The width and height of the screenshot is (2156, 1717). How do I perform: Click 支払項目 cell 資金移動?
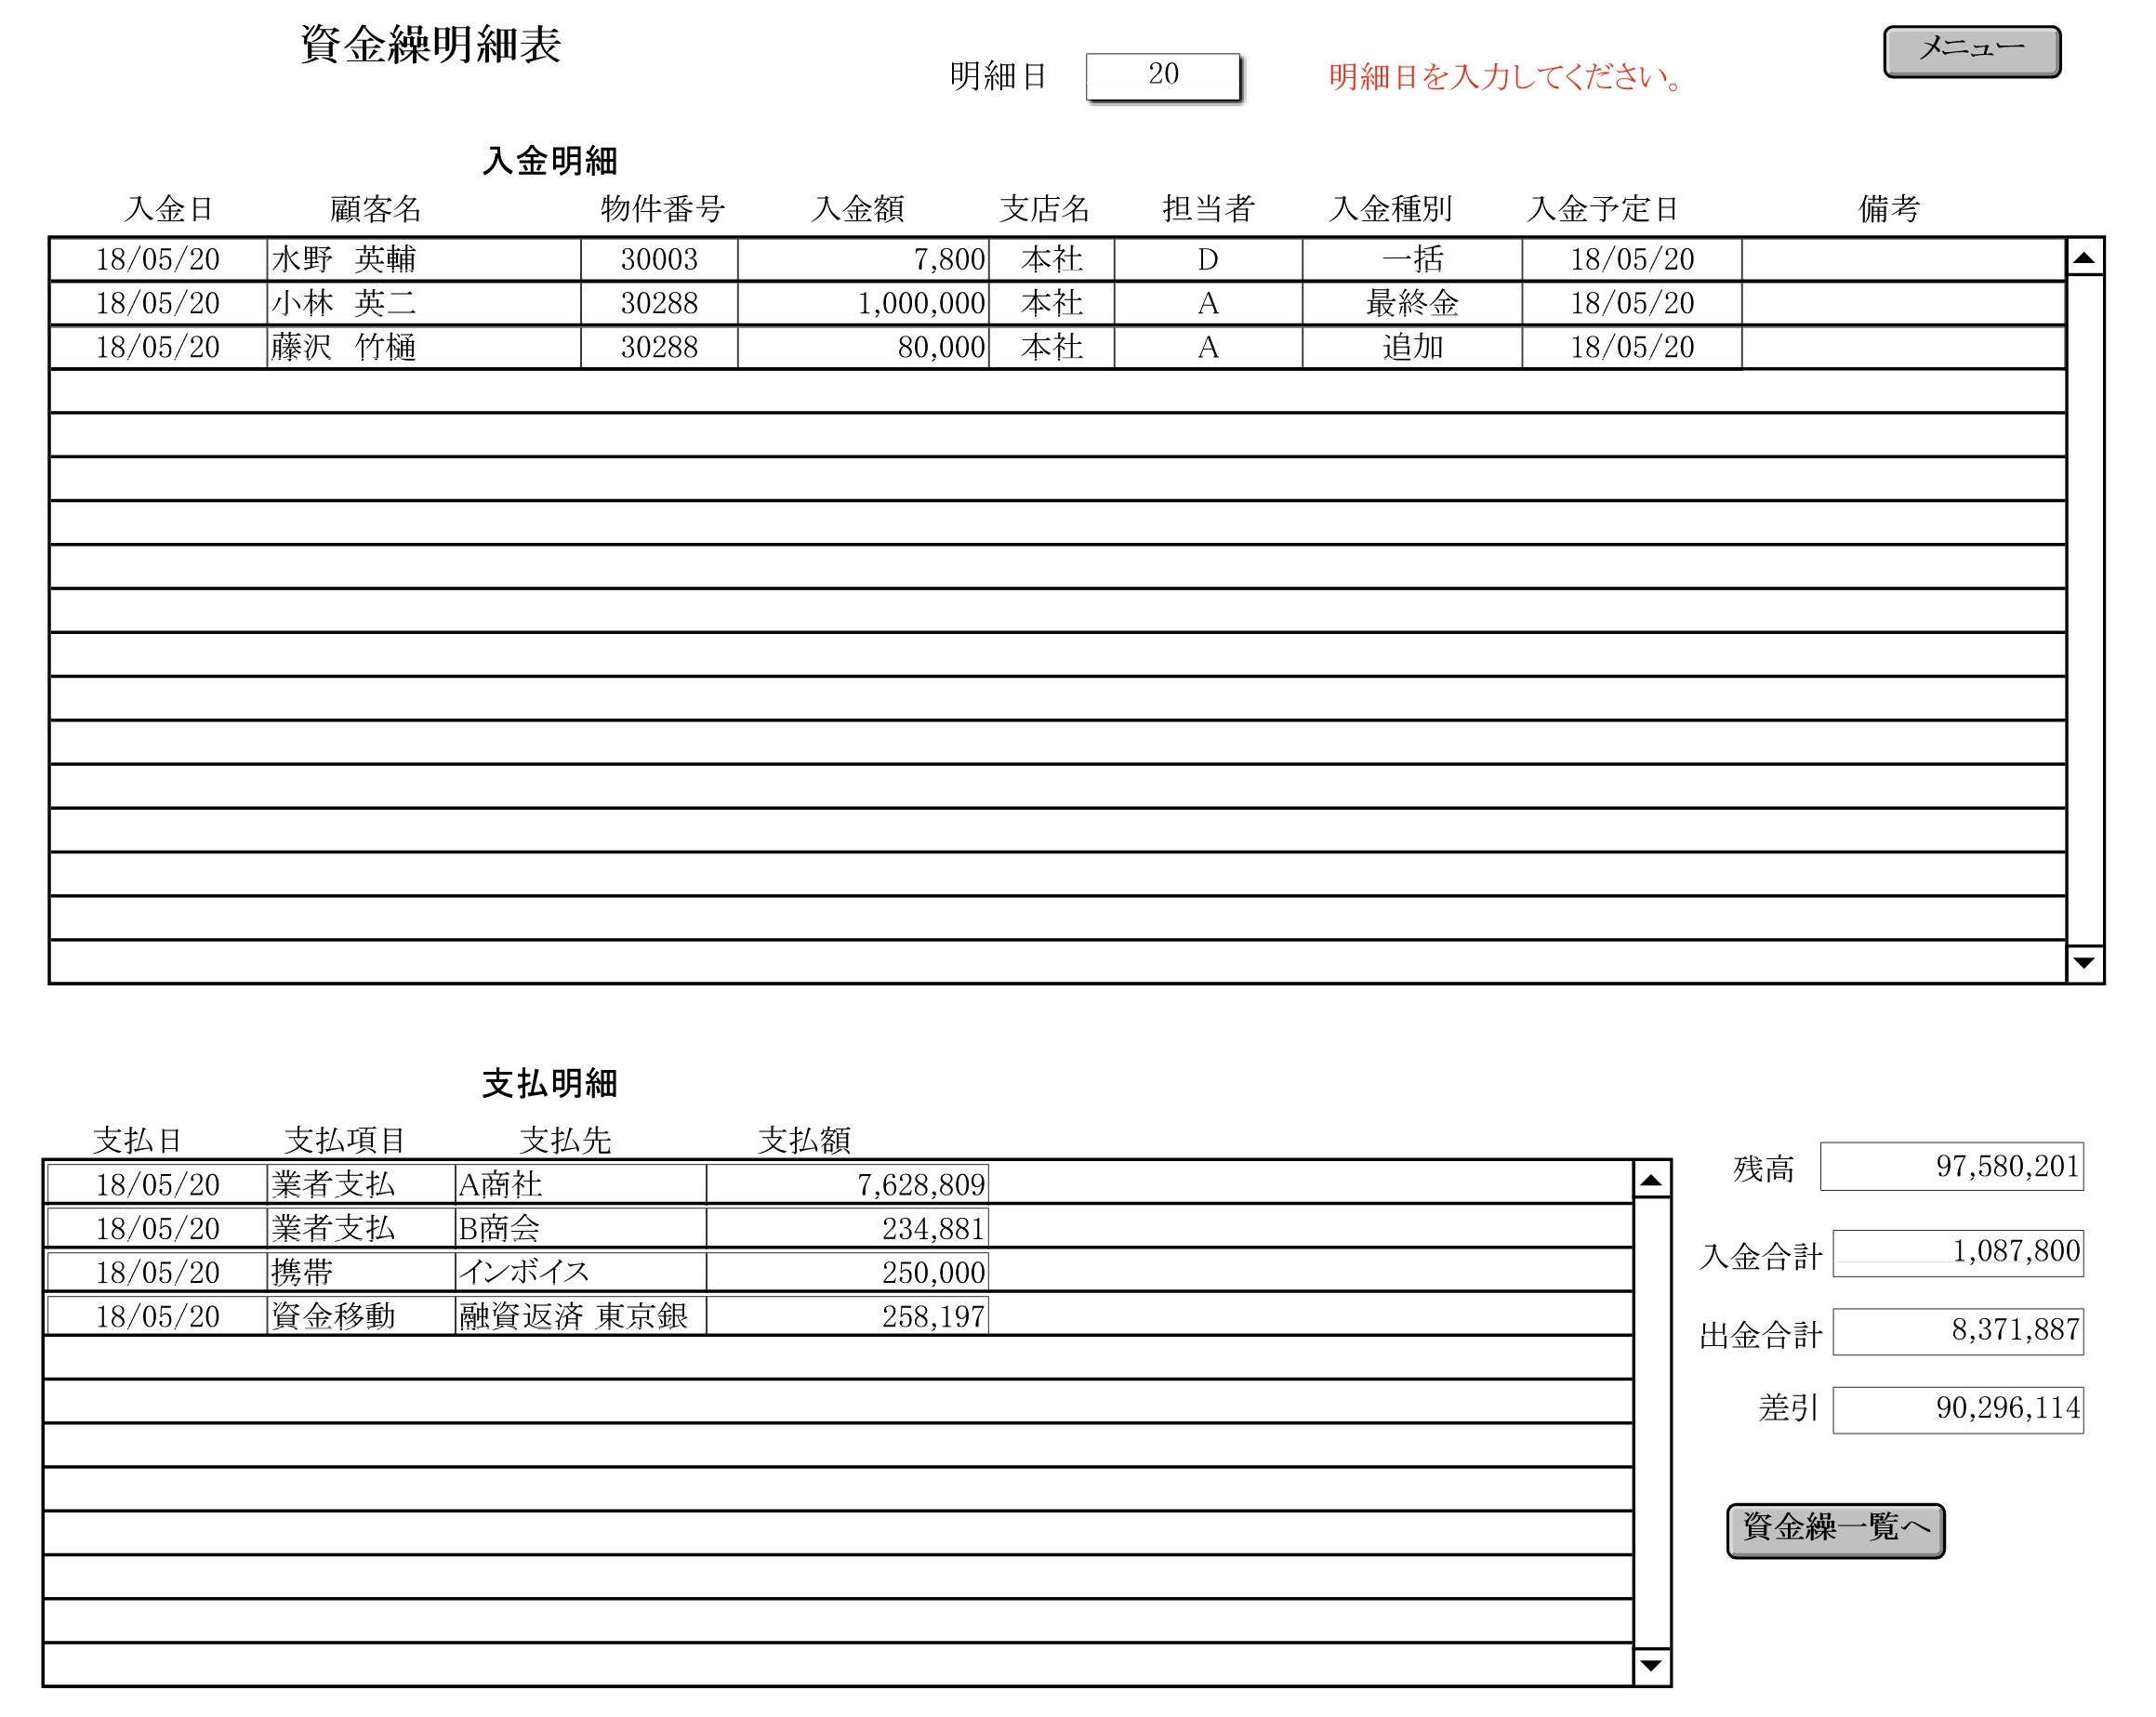361,1317
